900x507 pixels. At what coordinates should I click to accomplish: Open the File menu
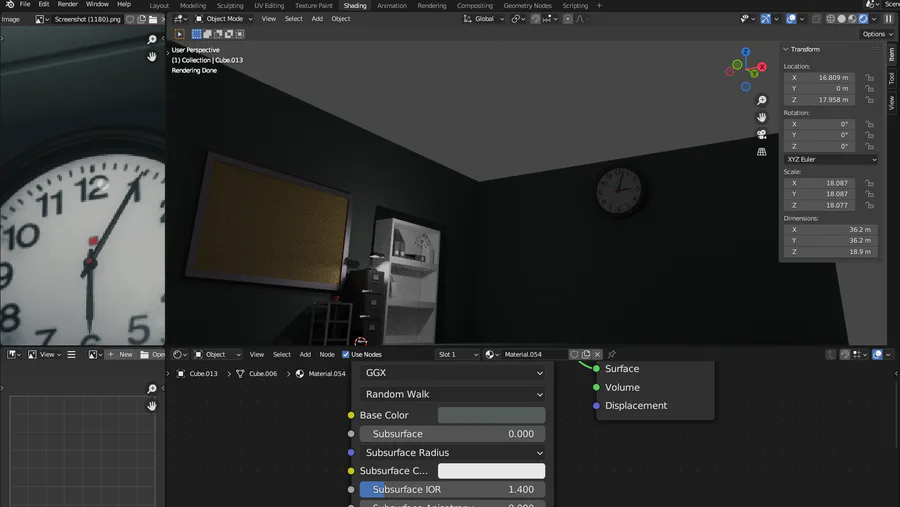click(x=25, y=4)
